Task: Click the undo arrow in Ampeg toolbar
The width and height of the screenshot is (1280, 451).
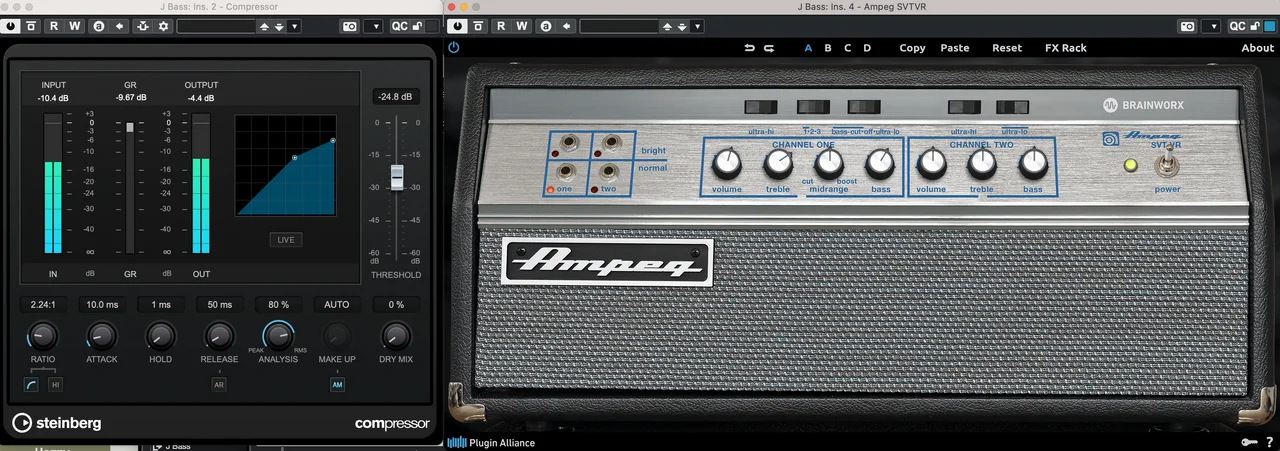Action: [x=750, y=48]
